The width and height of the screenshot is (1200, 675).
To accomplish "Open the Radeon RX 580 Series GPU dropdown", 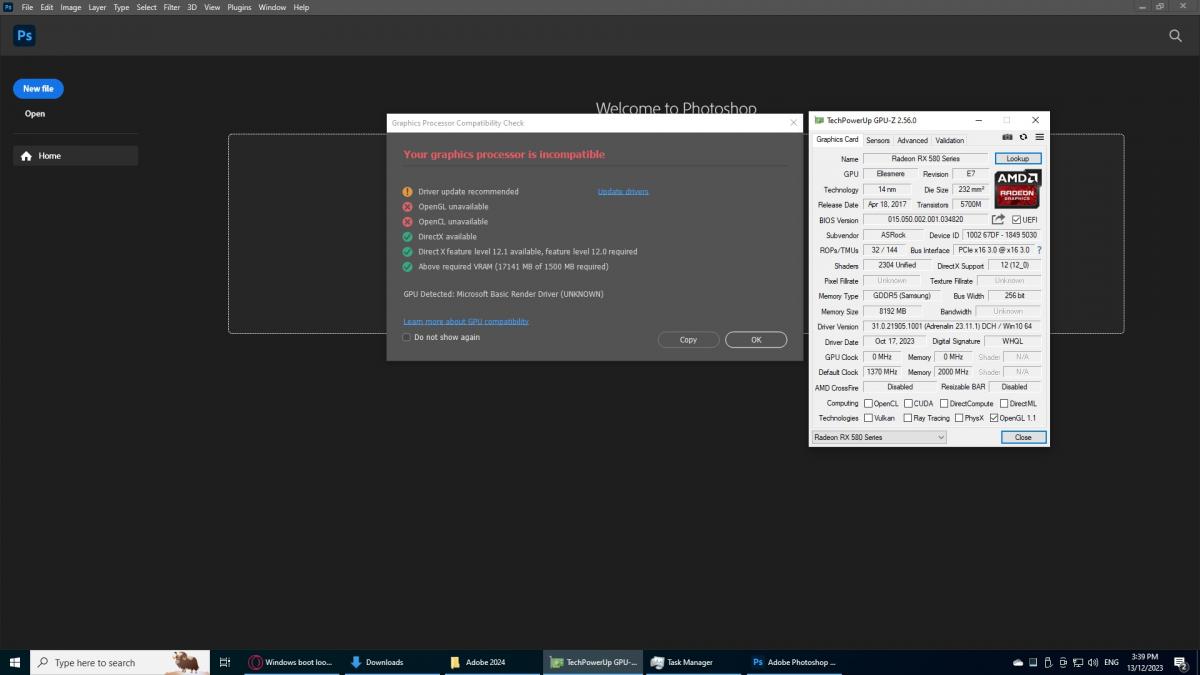I will click(x=878, y=437).
